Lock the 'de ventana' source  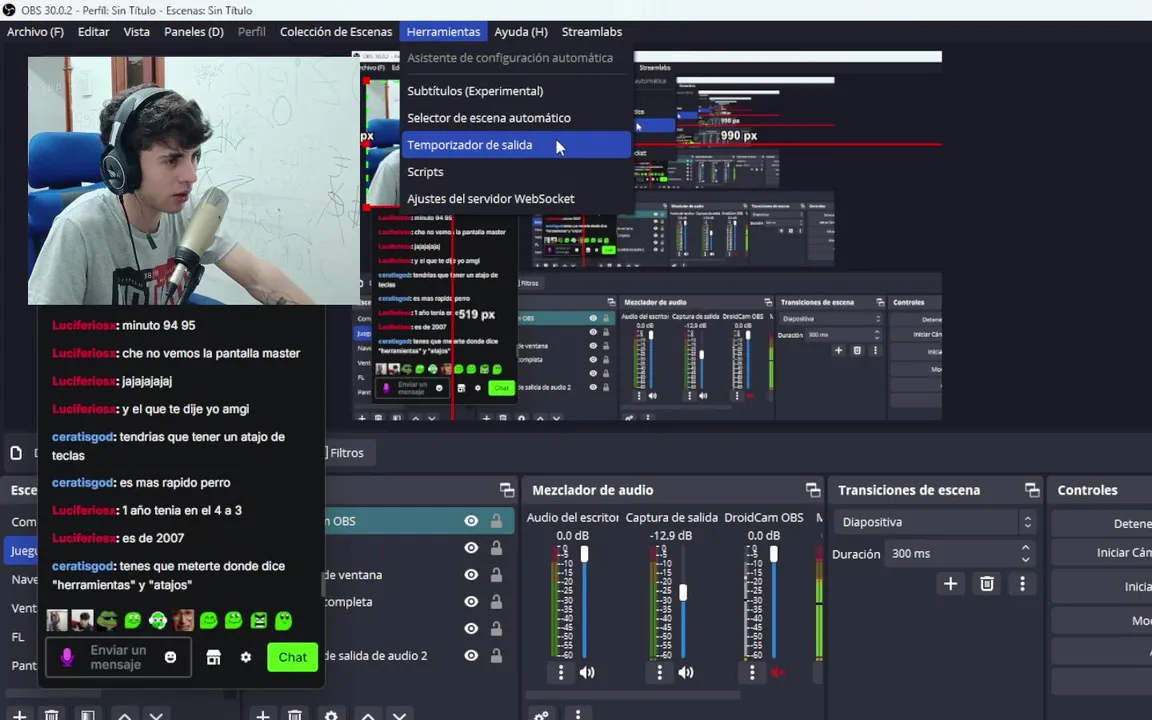[x=497, y=575]
